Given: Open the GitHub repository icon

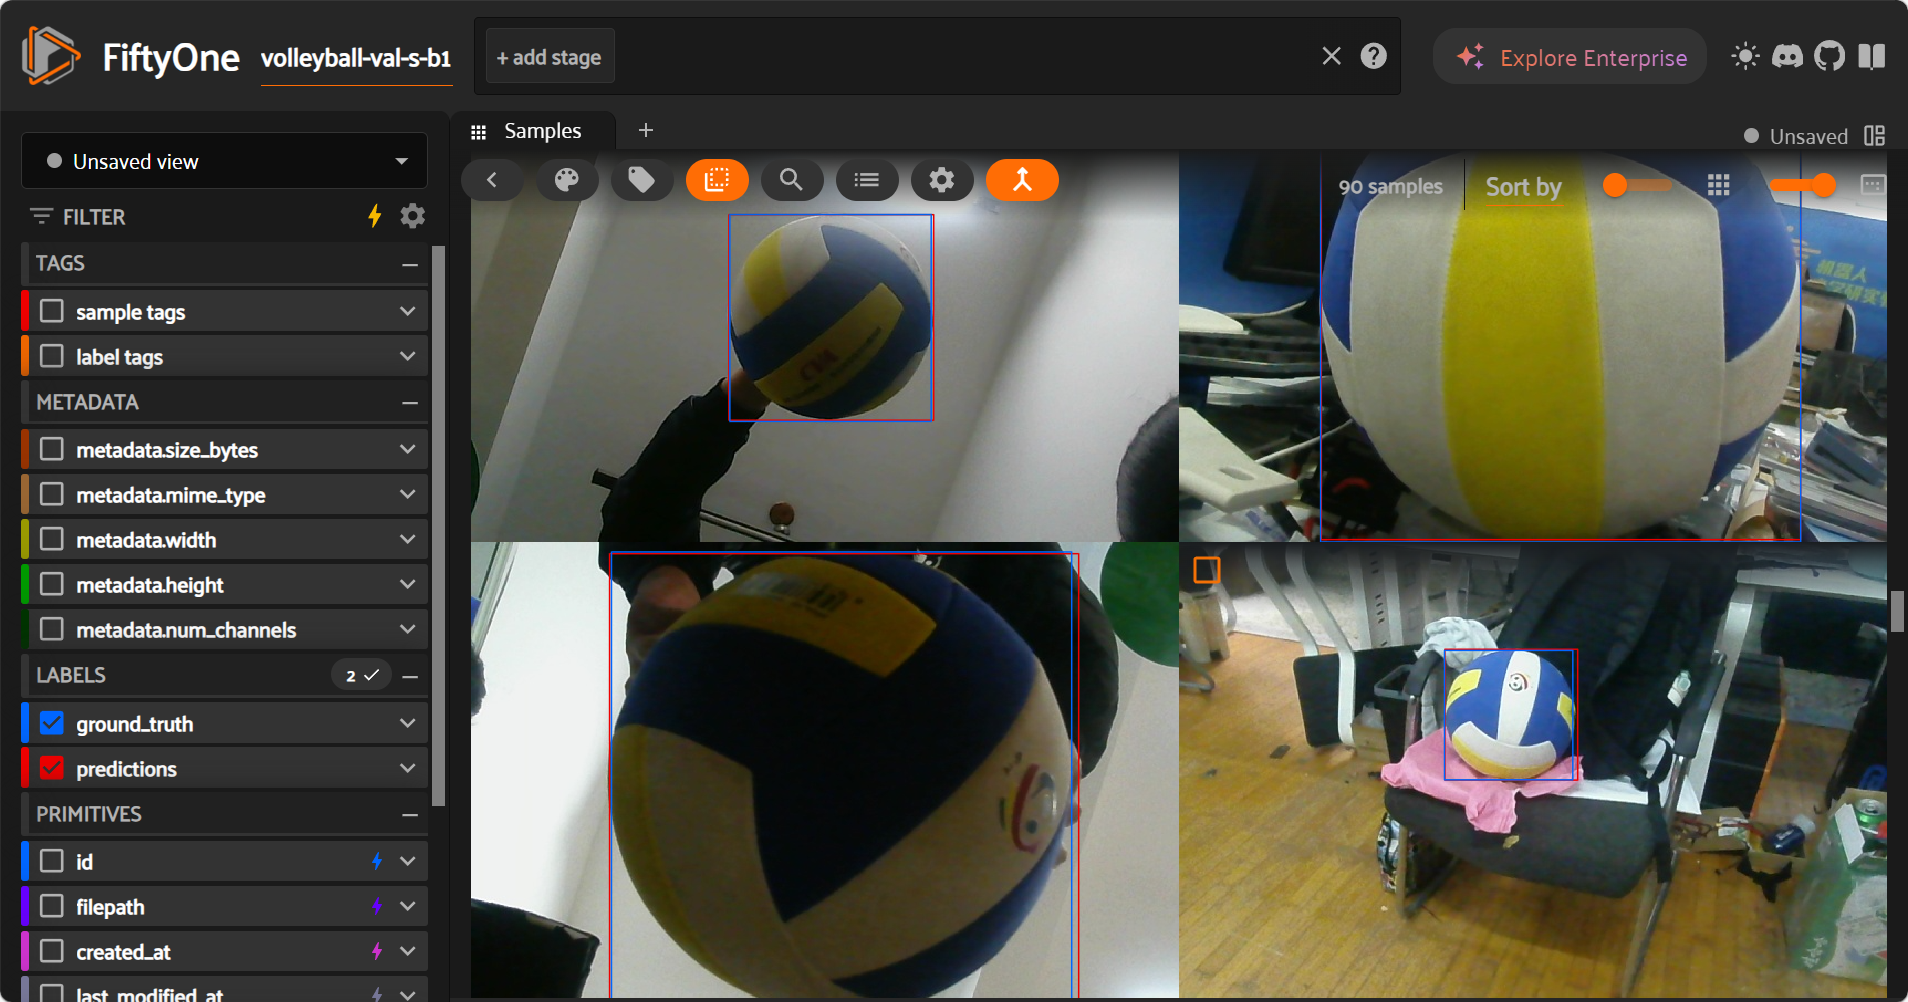Looking at the screenshot, I should pos(1829,56).
